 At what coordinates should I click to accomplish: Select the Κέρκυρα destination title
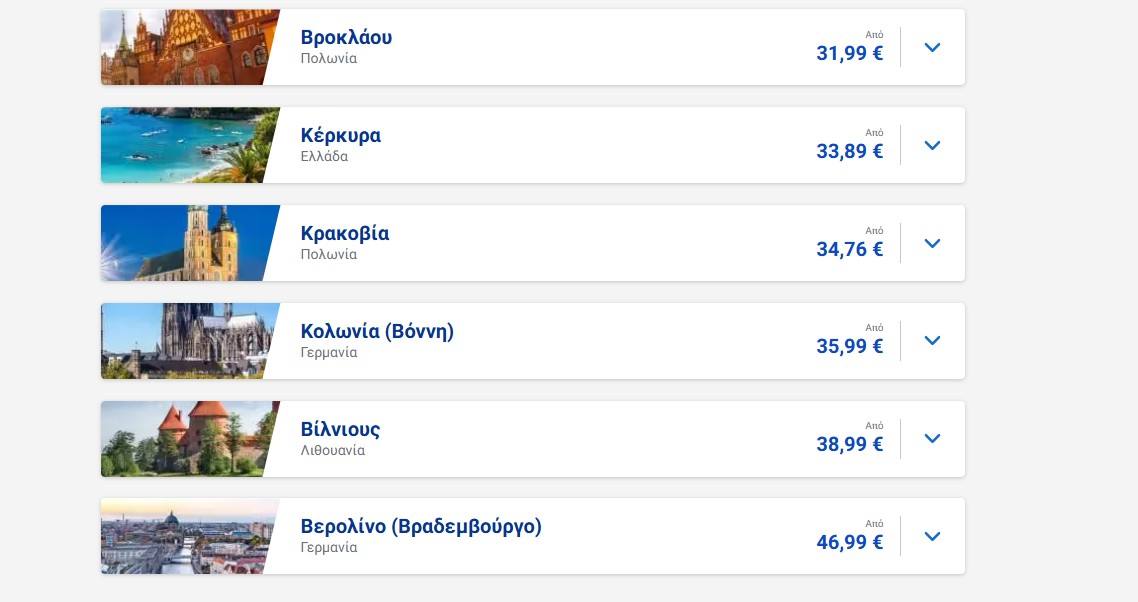coord(340,136)
